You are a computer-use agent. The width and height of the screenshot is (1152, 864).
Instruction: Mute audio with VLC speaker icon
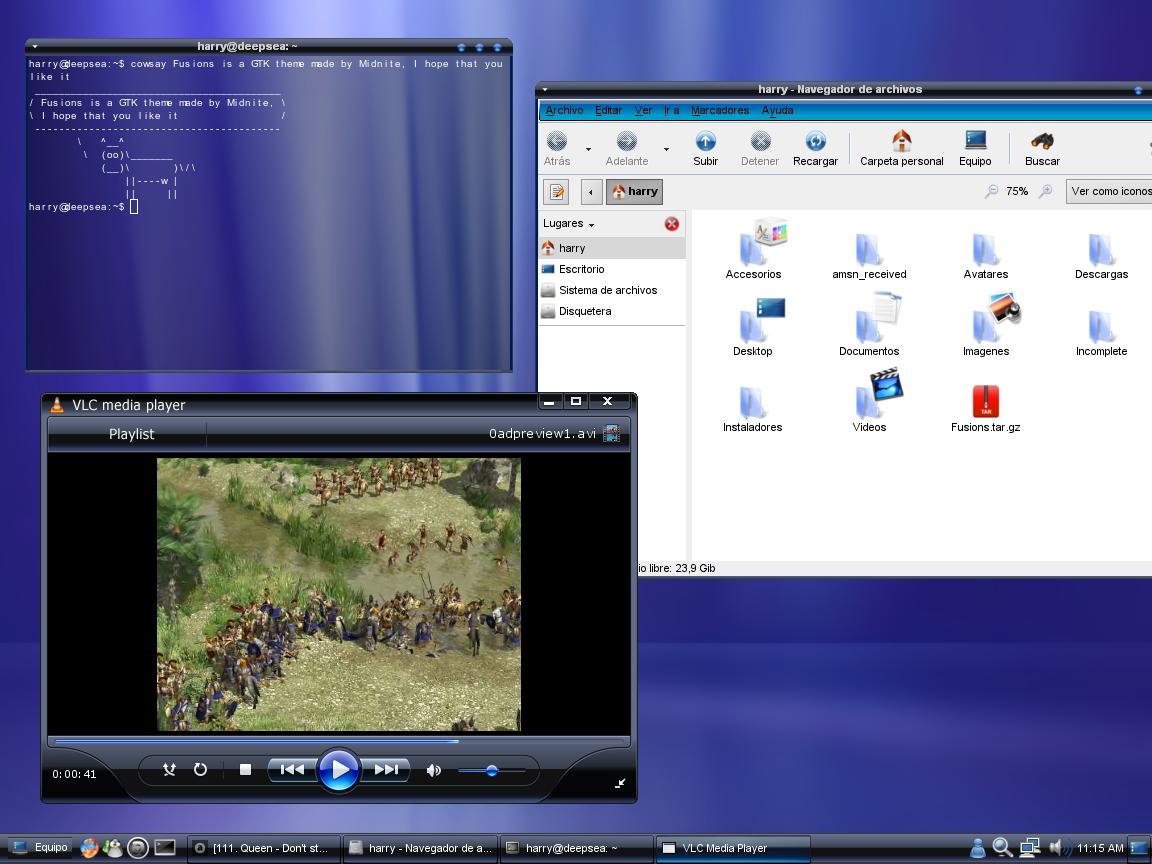coord(433,770)
